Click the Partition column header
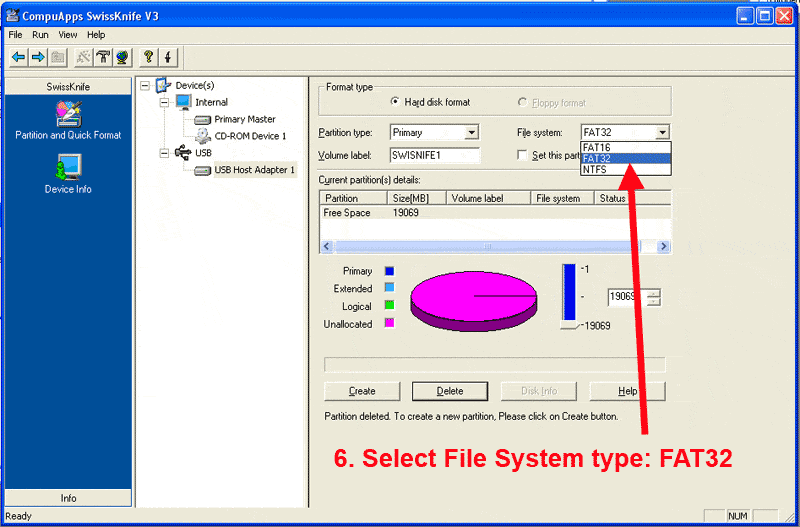This screenshot has width=800, height=527. click(x=354, y=198)
